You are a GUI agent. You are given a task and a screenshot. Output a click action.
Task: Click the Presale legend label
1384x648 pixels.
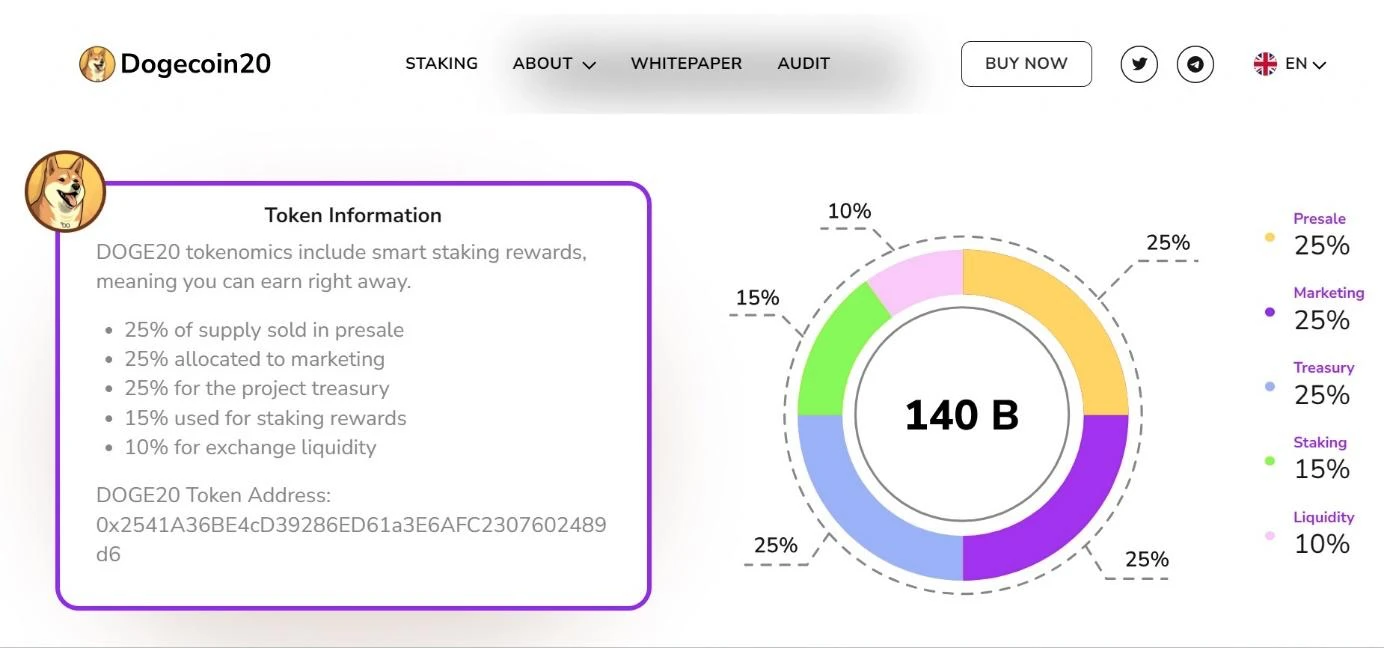(1319, 219)
